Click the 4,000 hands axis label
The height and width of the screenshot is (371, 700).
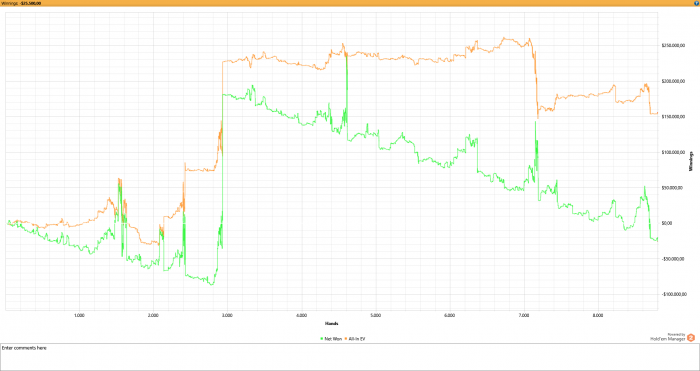tap(301, 315)
